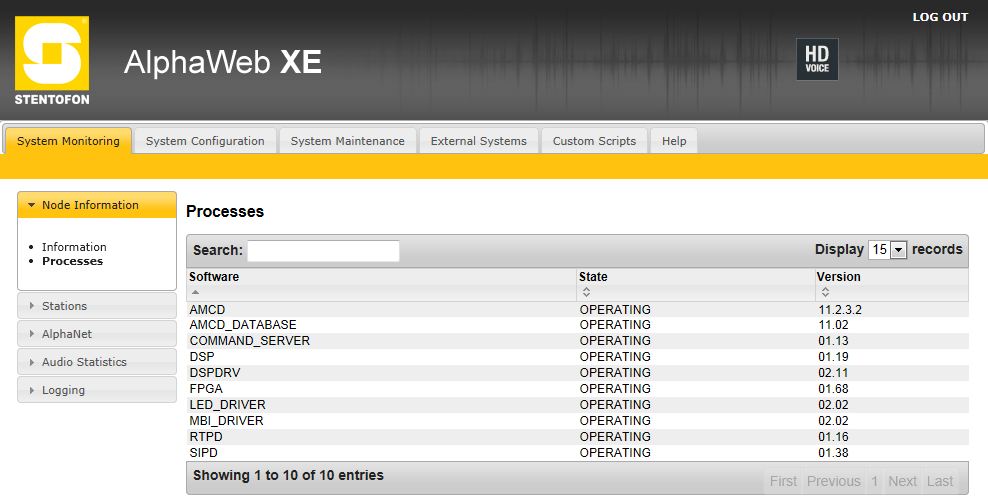Viewport: 988px width, 499px height.
Task: Open the External Systems tab
Action: click(478, 141)
